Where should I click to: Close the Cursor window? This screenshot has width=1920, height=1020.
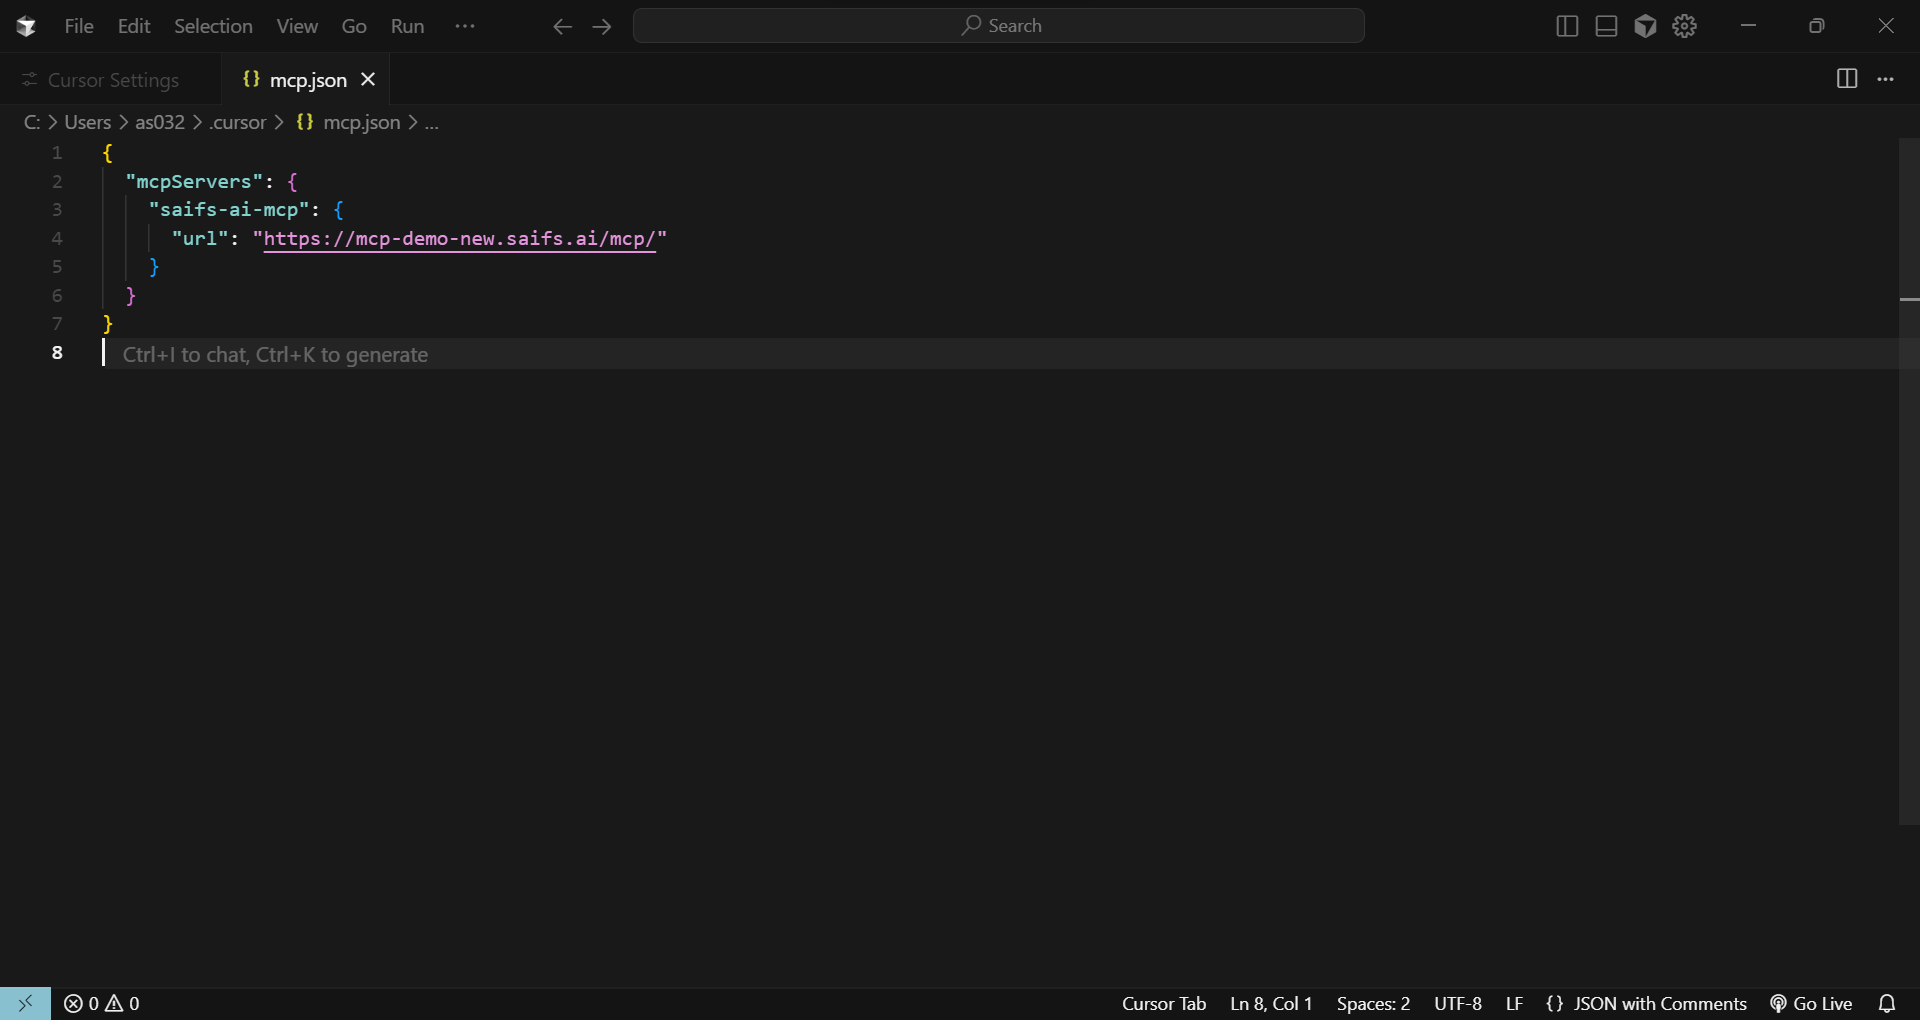[x=1886, y=26]
